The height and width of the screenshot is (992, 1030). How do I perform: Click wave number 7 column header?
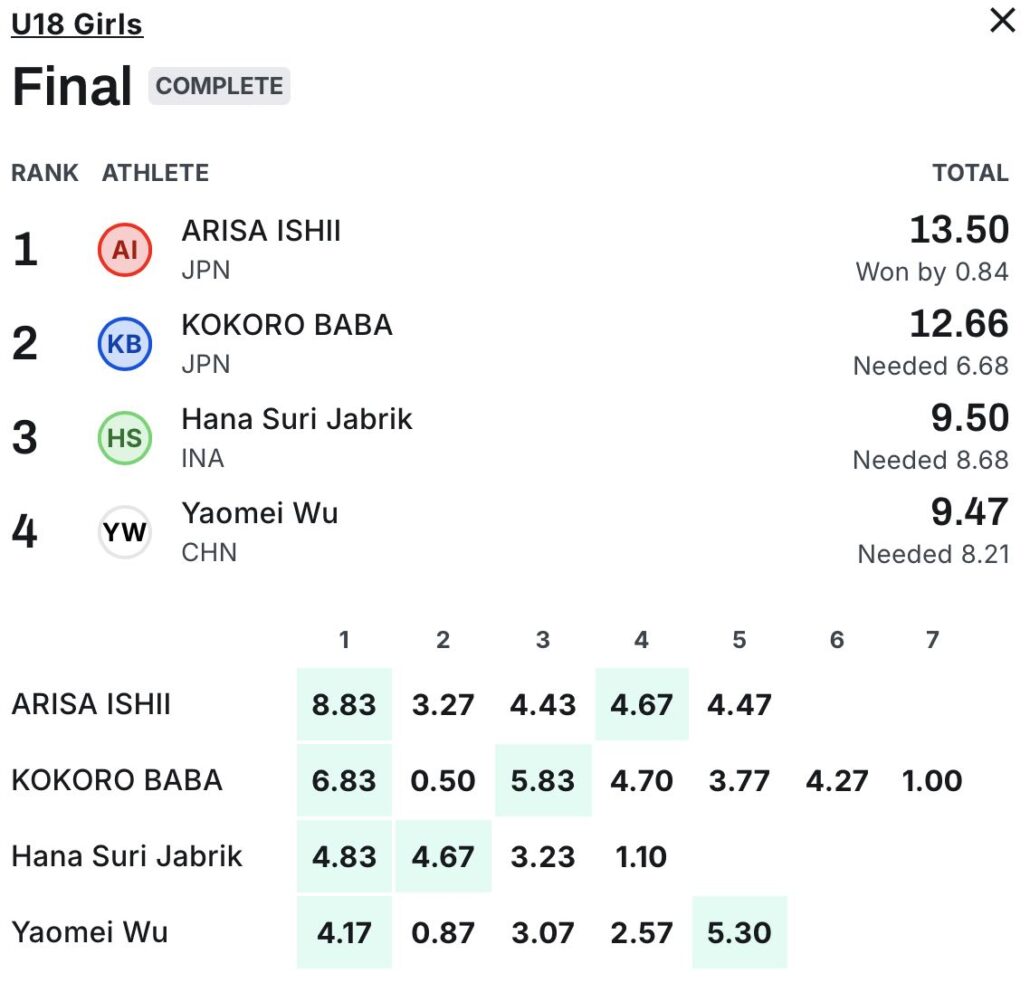pyautogui.click(x=932, y=640)
